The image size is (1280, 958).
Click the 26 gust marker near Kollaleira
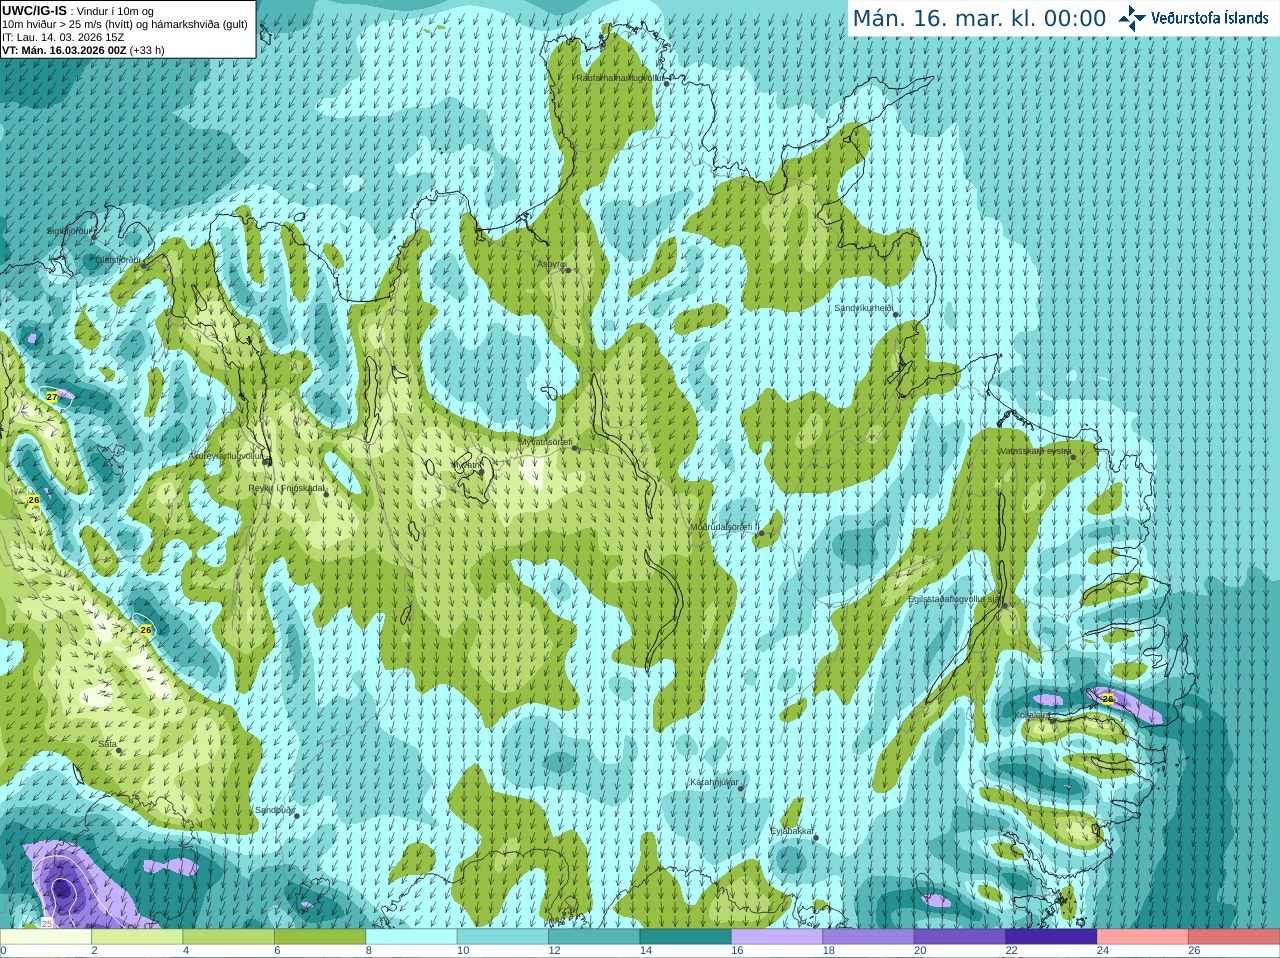click(x=1108, y=699)
